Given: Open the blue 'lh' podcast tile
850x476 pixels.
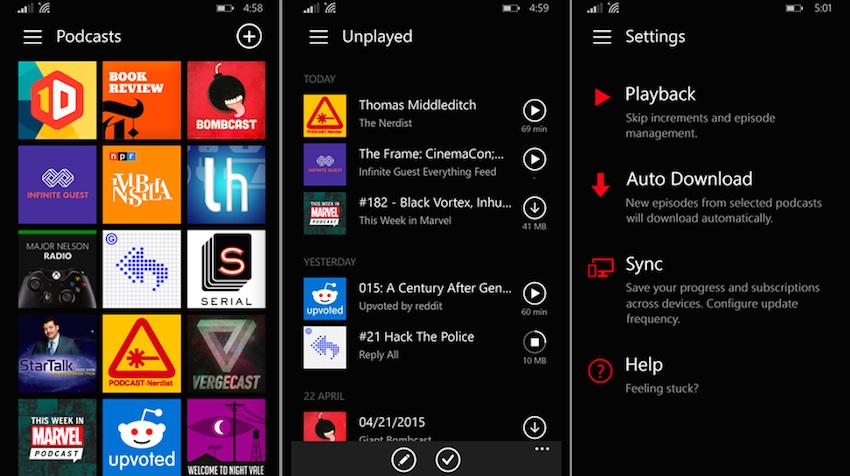Looking at the screenshot, I should click(226, 184).
